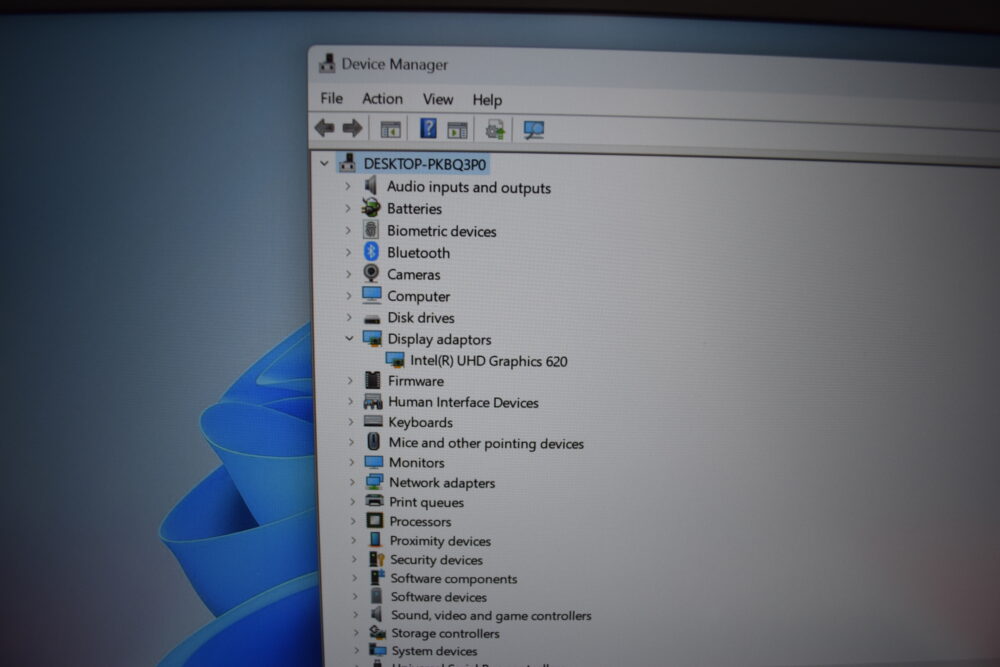Click the Update driver toolbar icon
Viewport: 1000px width, 667px height.
[495, 129]
